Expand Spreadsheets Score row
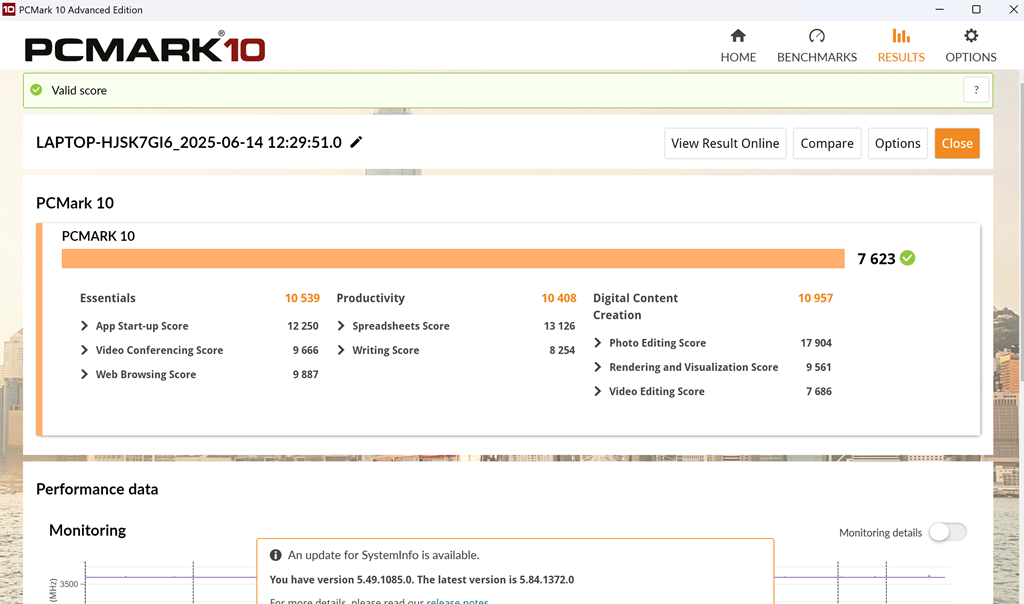Image resolution: width=1024 pixels, height=604 pixels. [x=342, y=326]
